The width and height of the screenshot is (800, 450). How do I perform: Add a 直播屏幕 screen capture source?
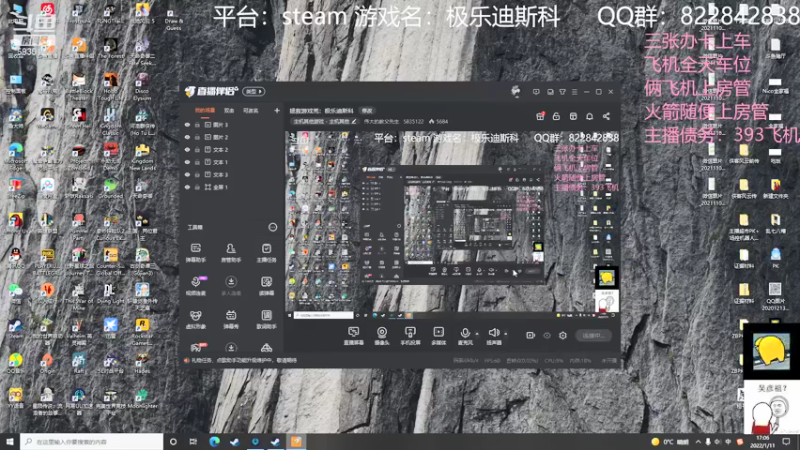click(x=353, y=336)
